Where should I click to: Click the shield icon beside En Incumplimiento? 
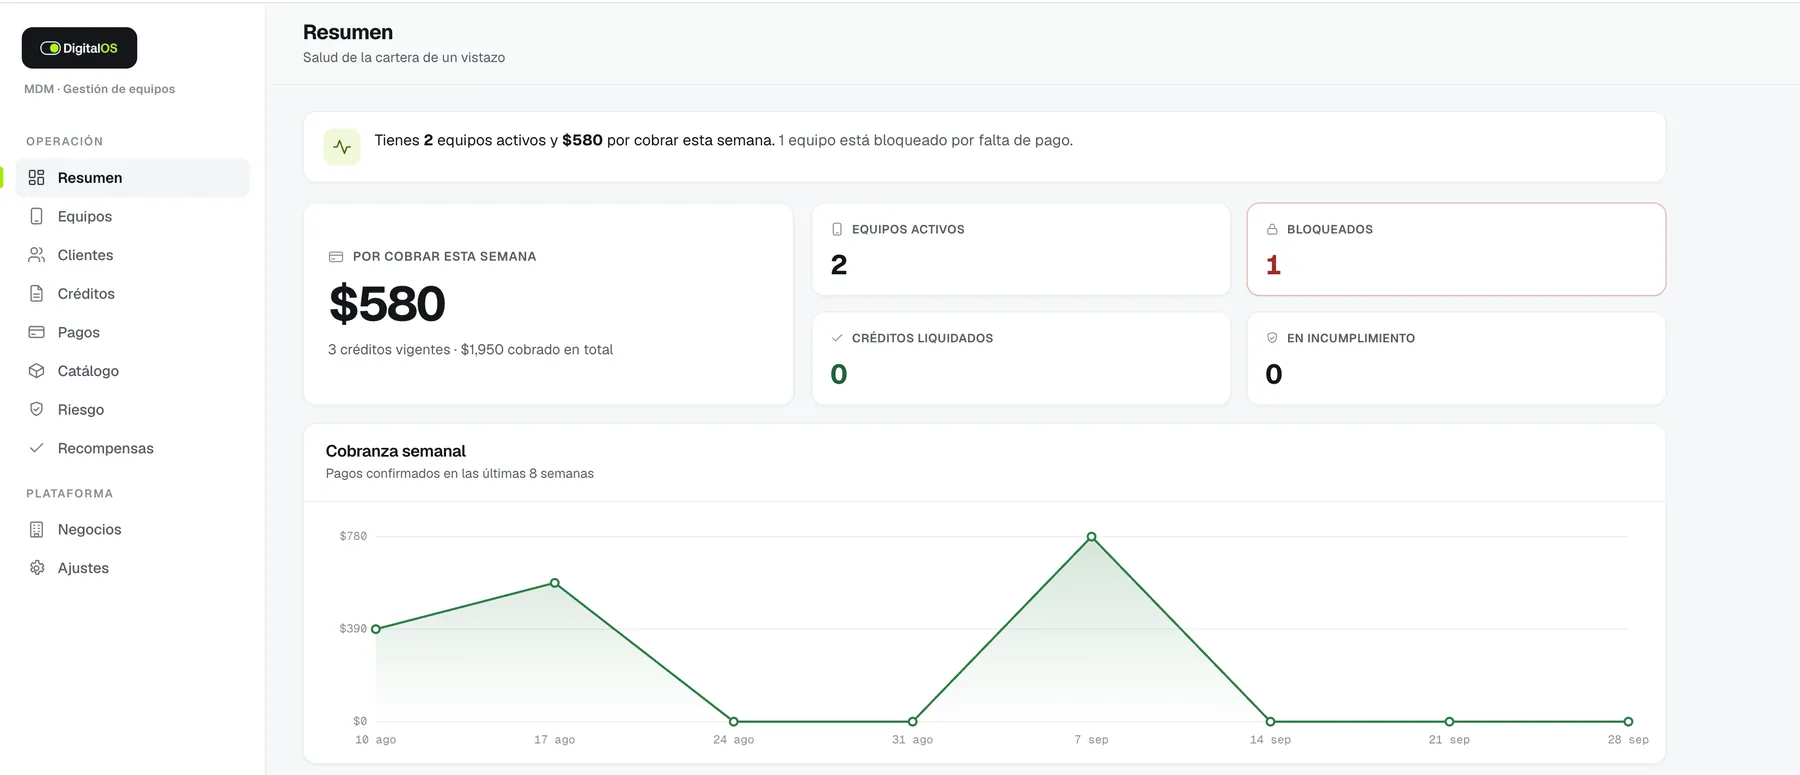1272,338
